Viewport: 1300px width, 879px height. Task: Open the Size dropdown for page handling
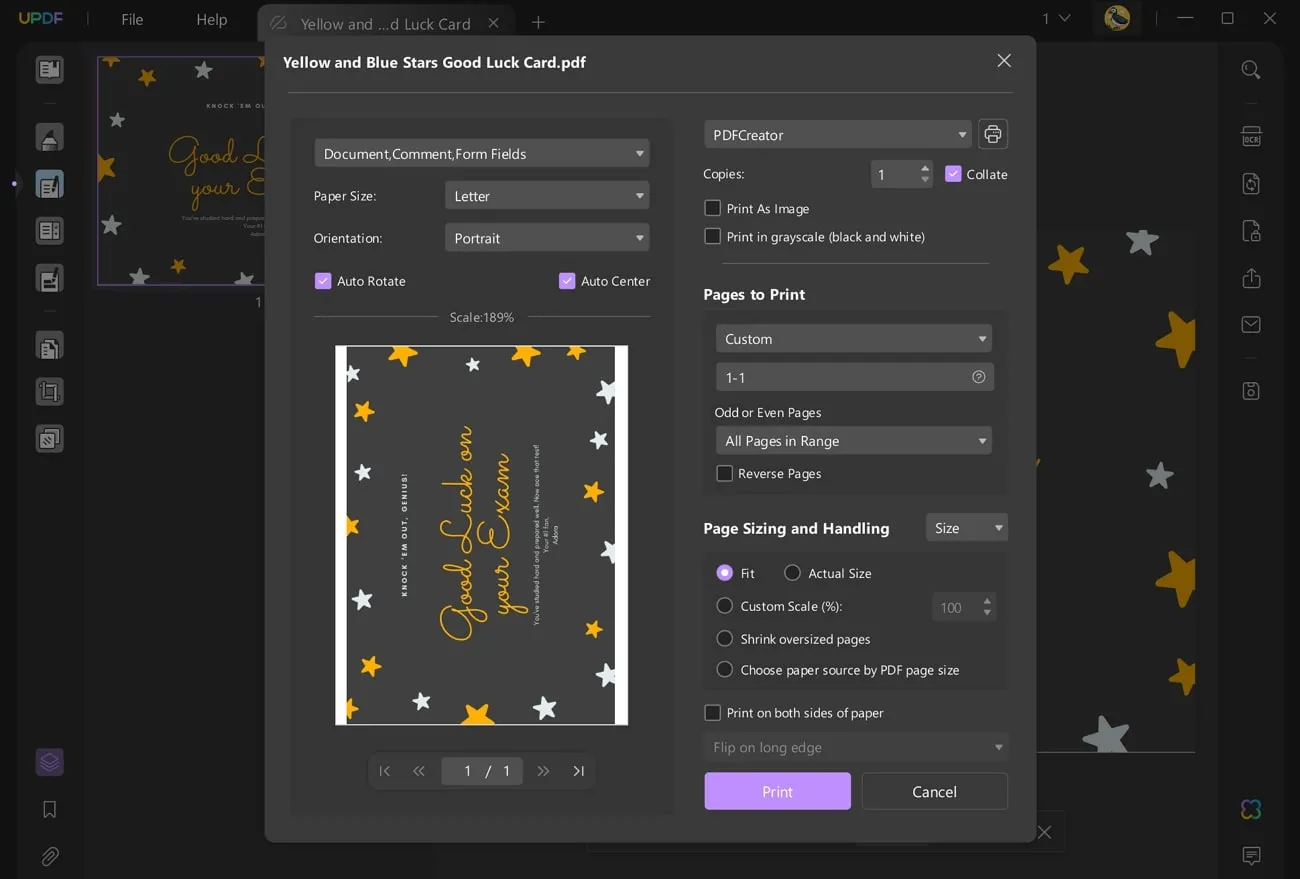[967, 527]
